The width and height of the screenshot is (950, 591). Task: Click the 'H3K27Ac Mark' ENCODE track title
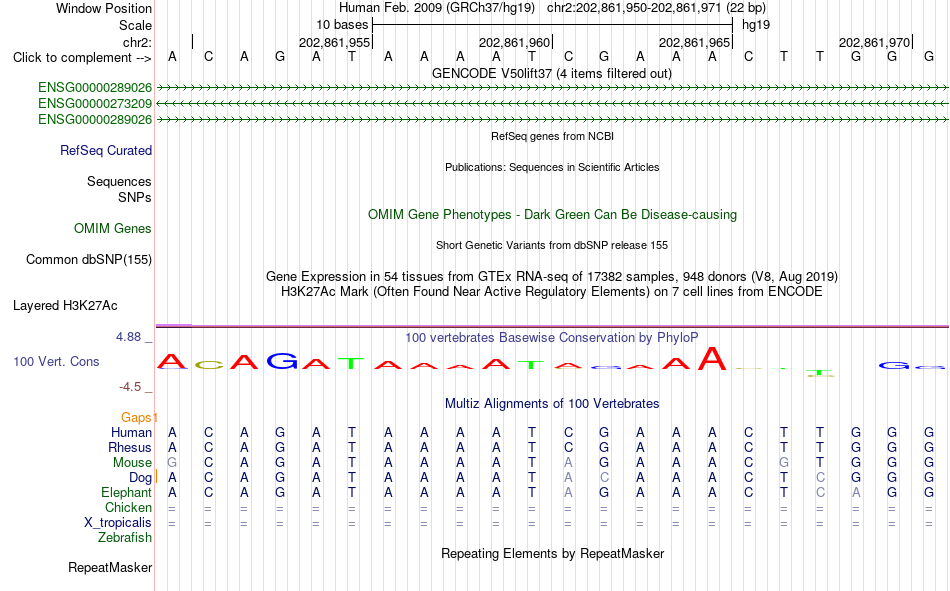552,292
